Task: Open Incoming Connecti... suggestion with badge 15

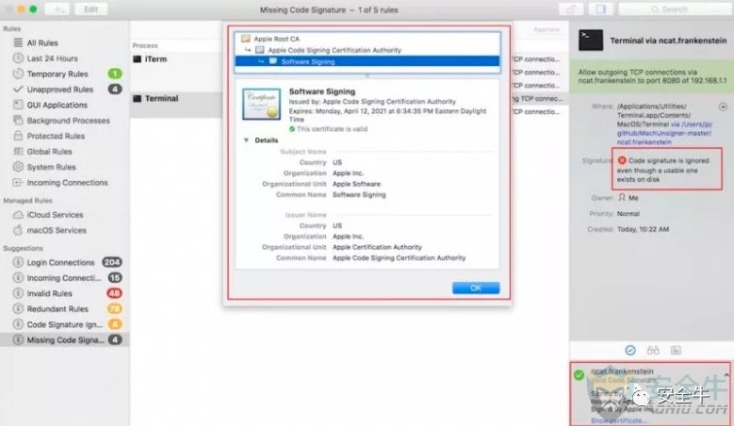Action: (65, 278)
